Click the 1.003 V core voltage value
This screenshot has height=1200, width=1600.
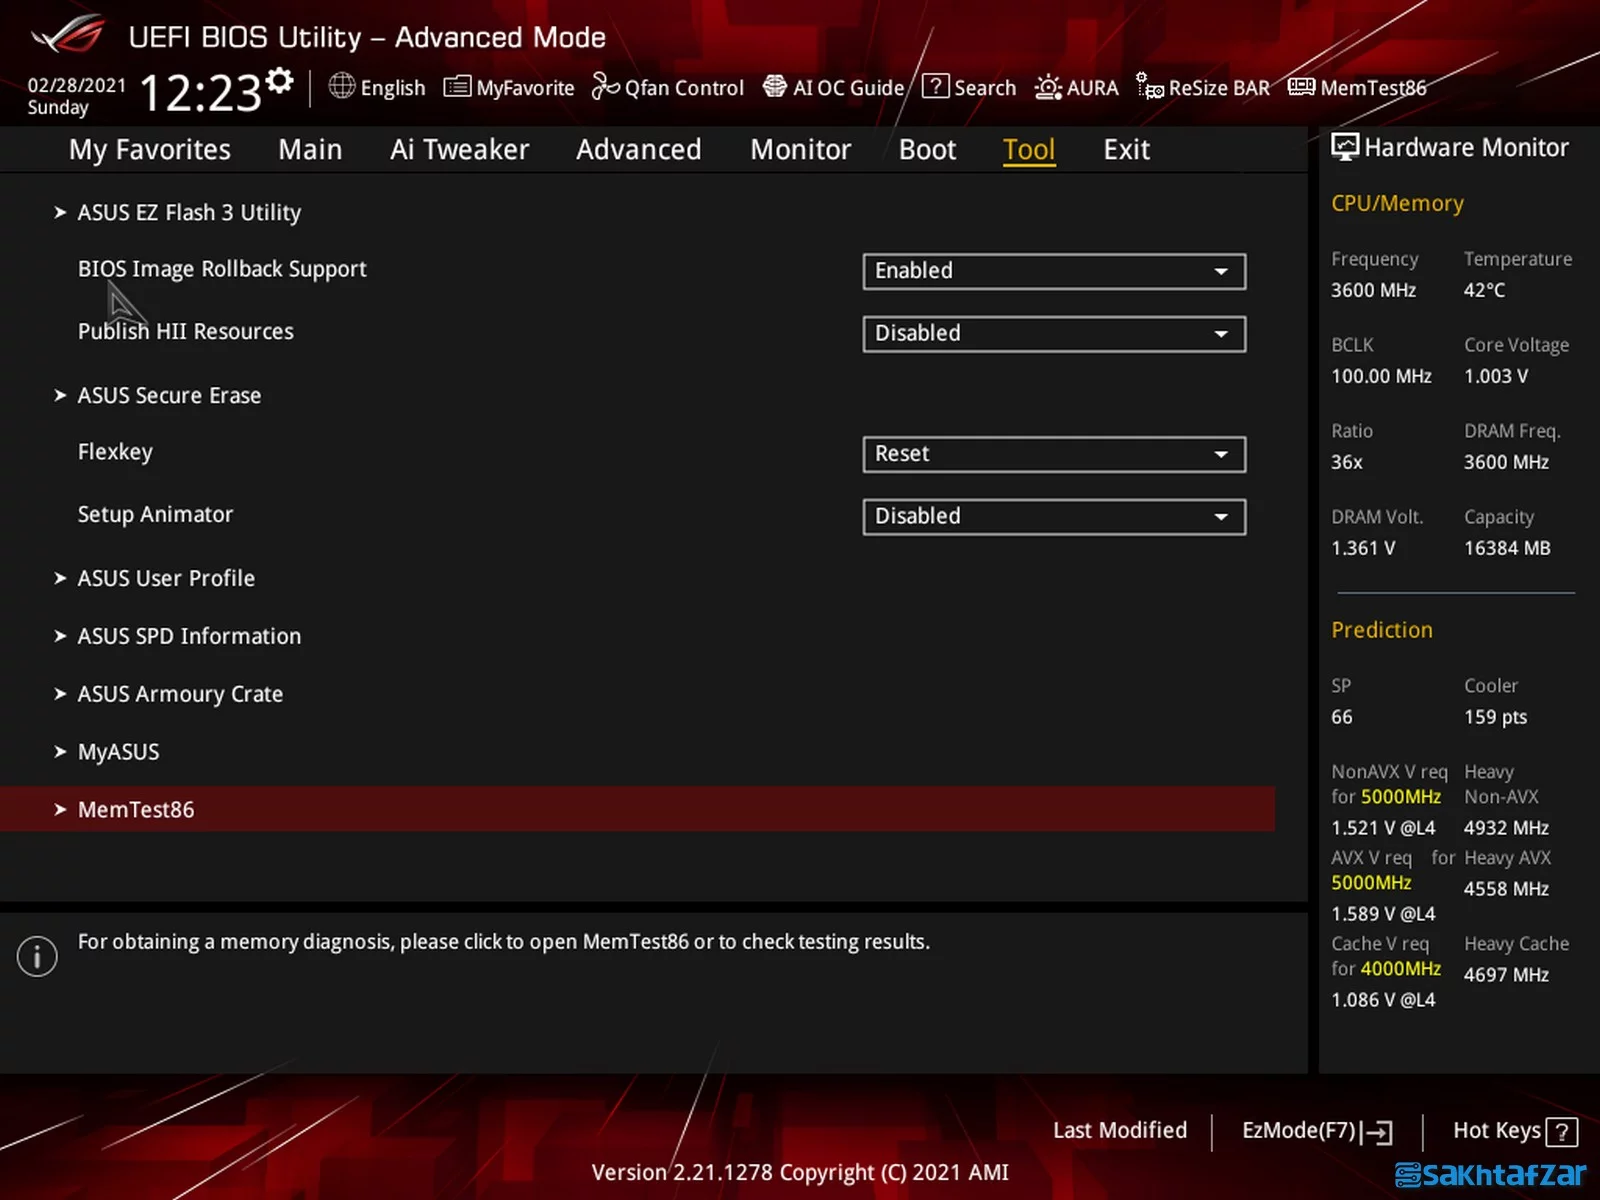point(1496,377)
